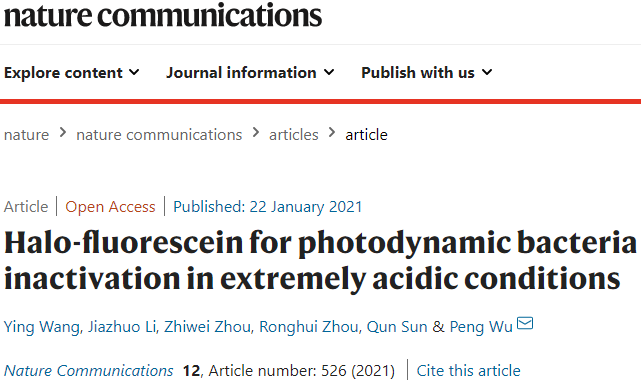The width and height of the screenshot is (641, 384).
Task: View author Jiazhuo Li's profile
Action: [x=122, y=327]
